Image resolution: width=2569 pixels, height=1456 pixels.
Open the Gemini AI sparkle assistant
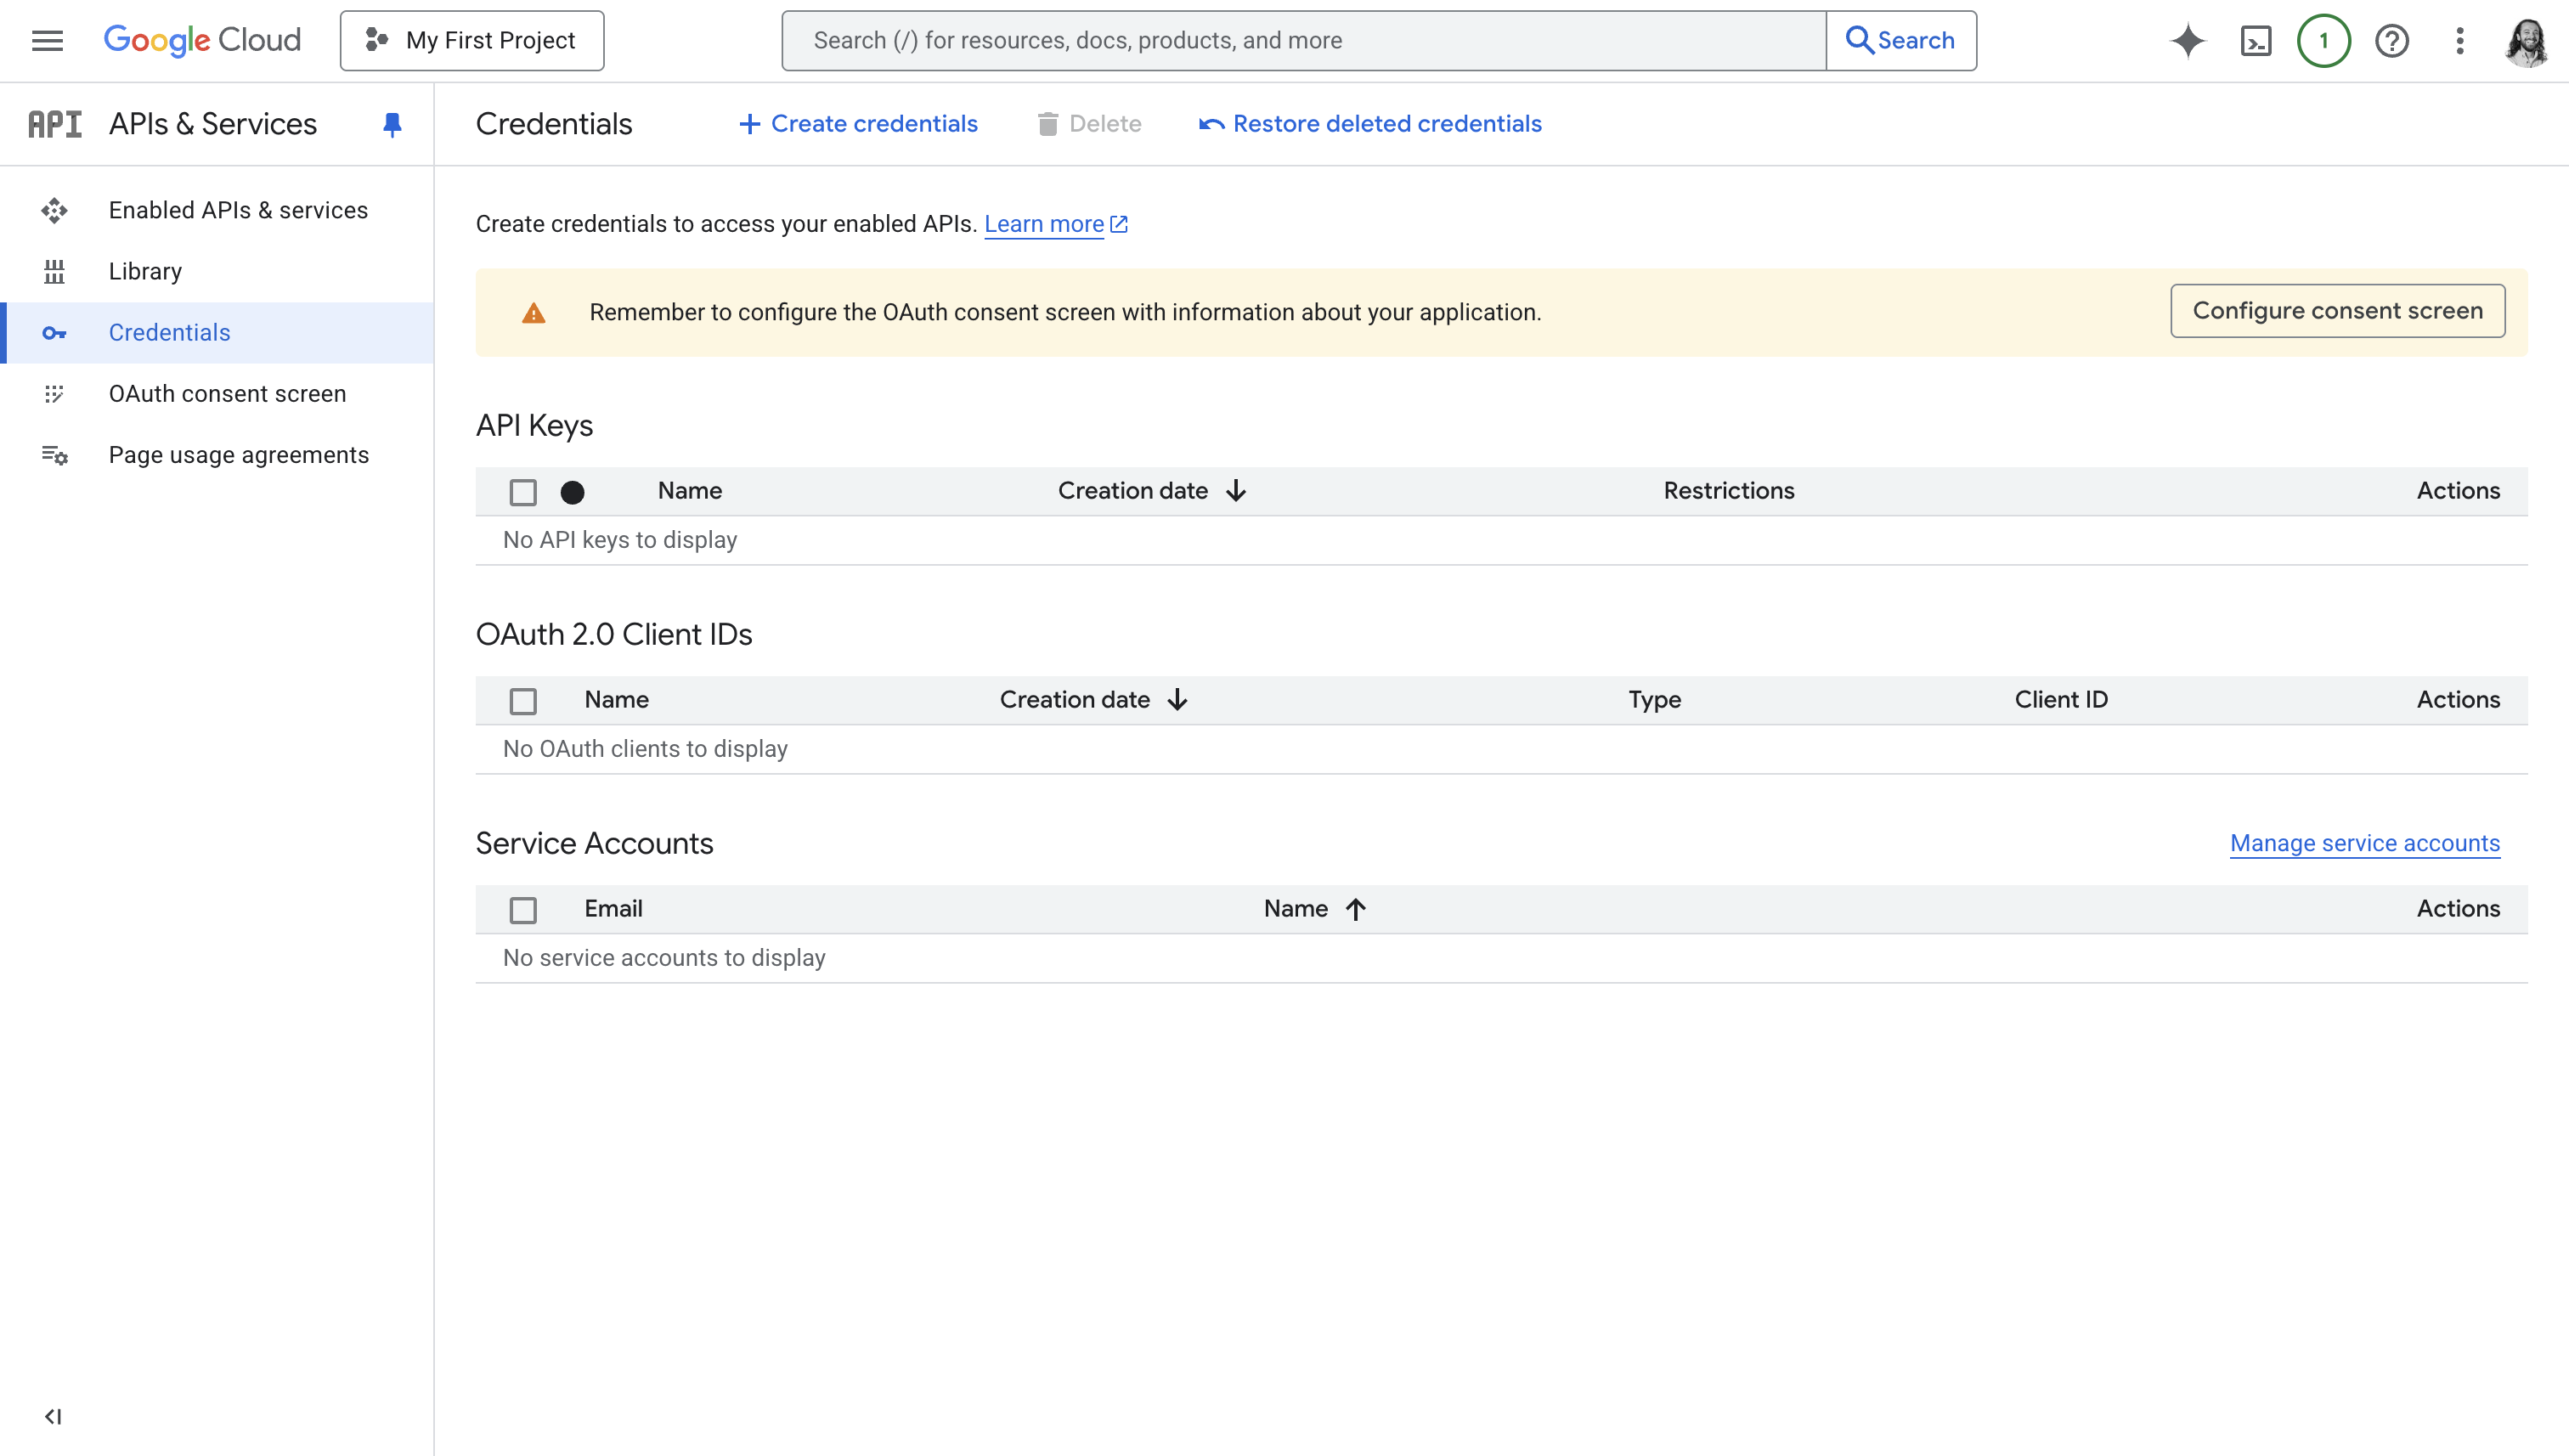point(2187,40)
